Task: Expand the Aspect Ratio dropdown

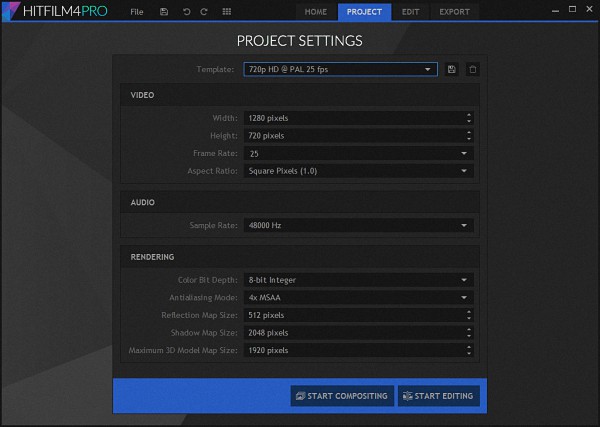Action: 359,171
